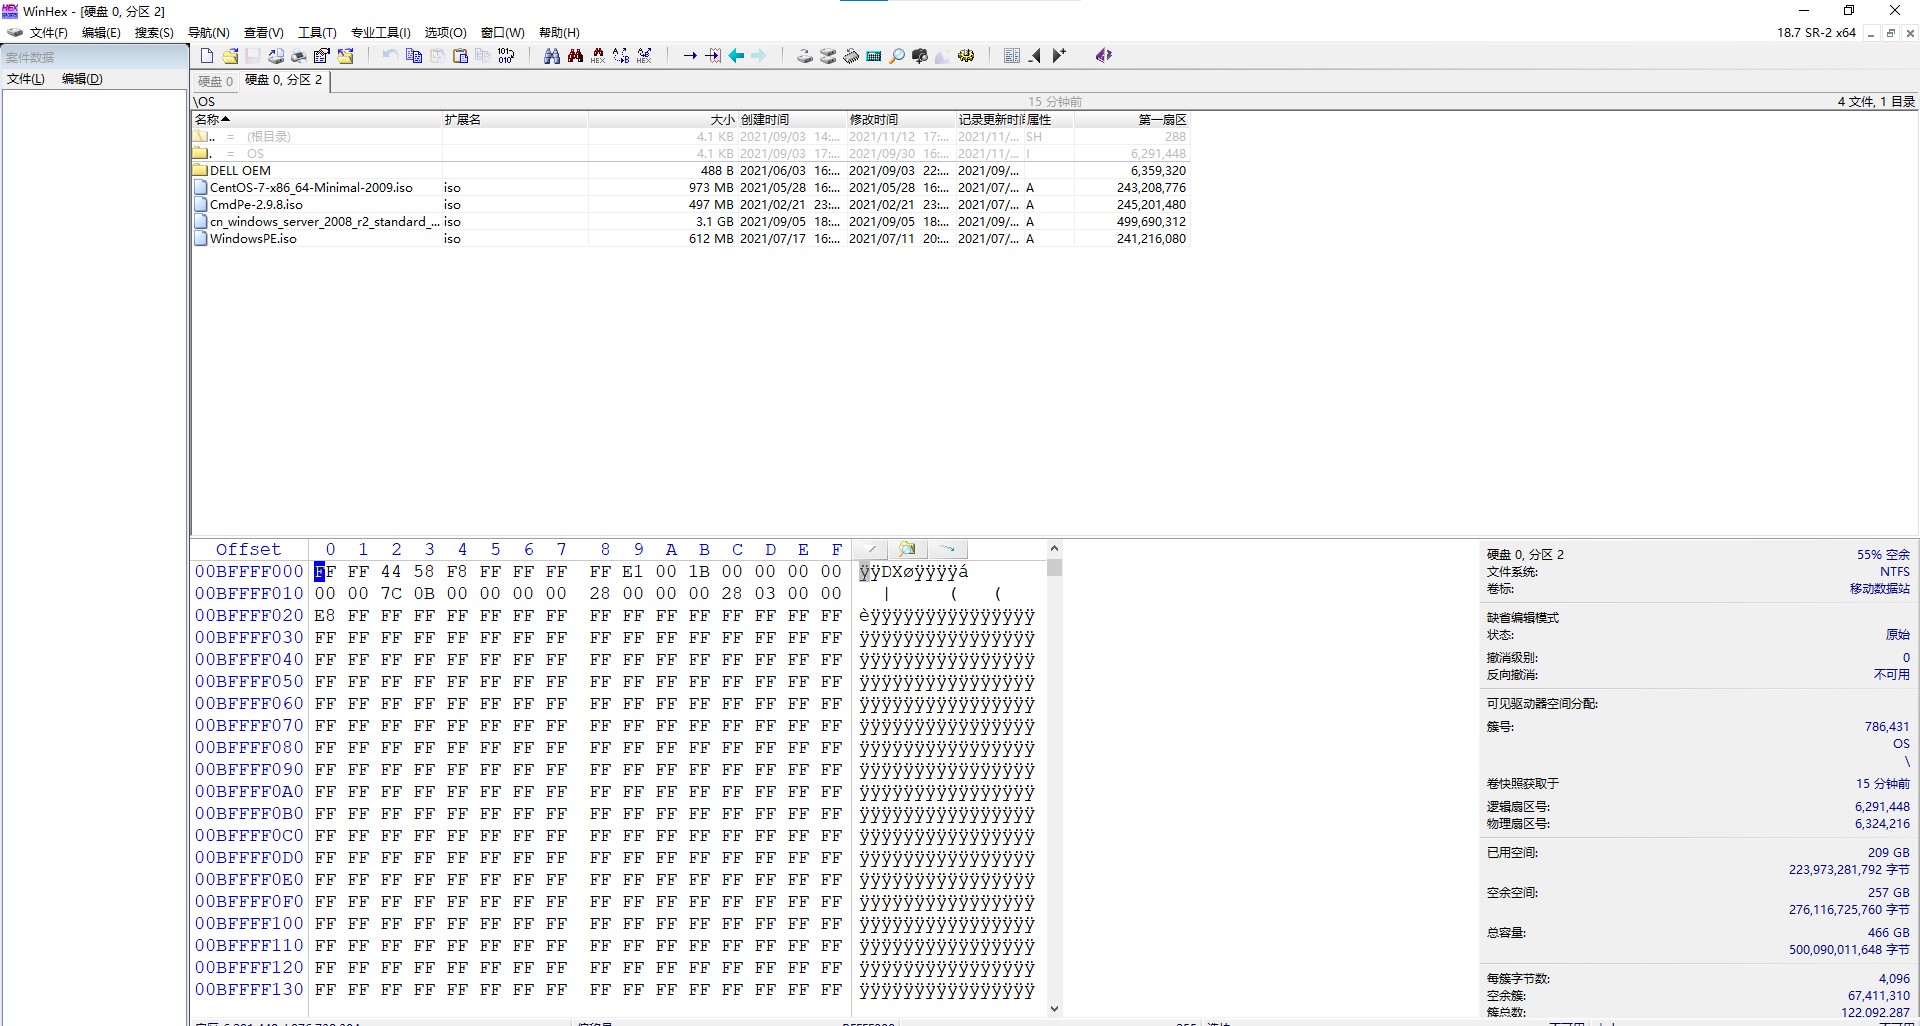
Task: Click the Undo arrow icon
Action: pos(390,56)
